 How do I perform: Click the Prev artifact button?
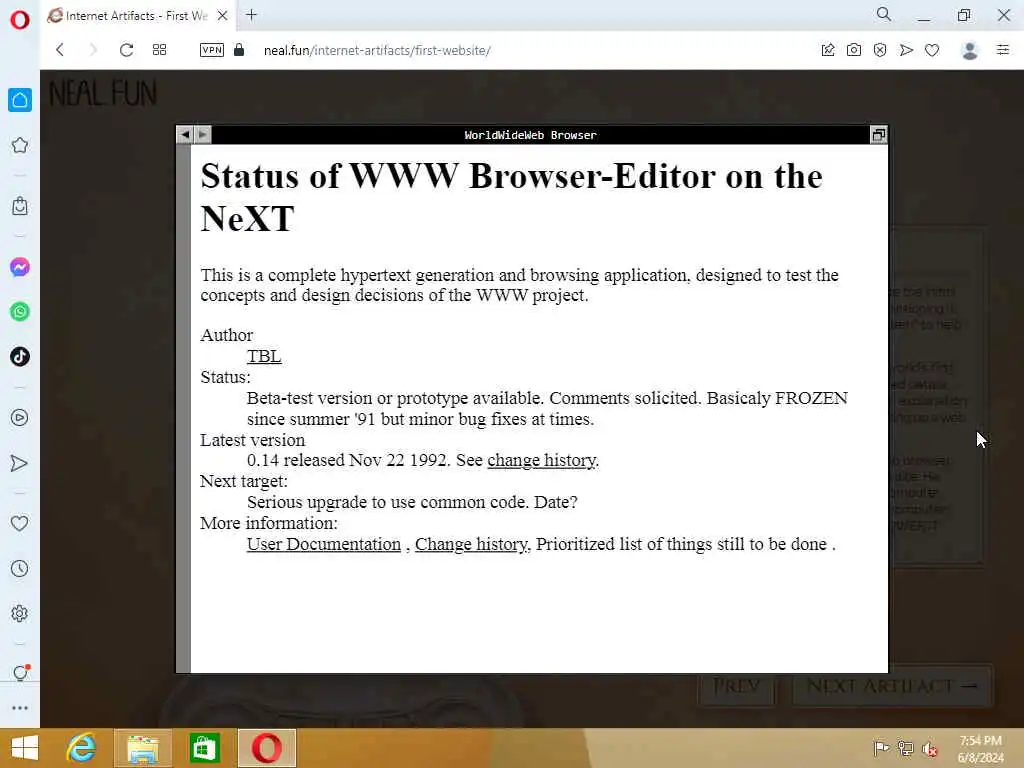[x=736, y=686]
